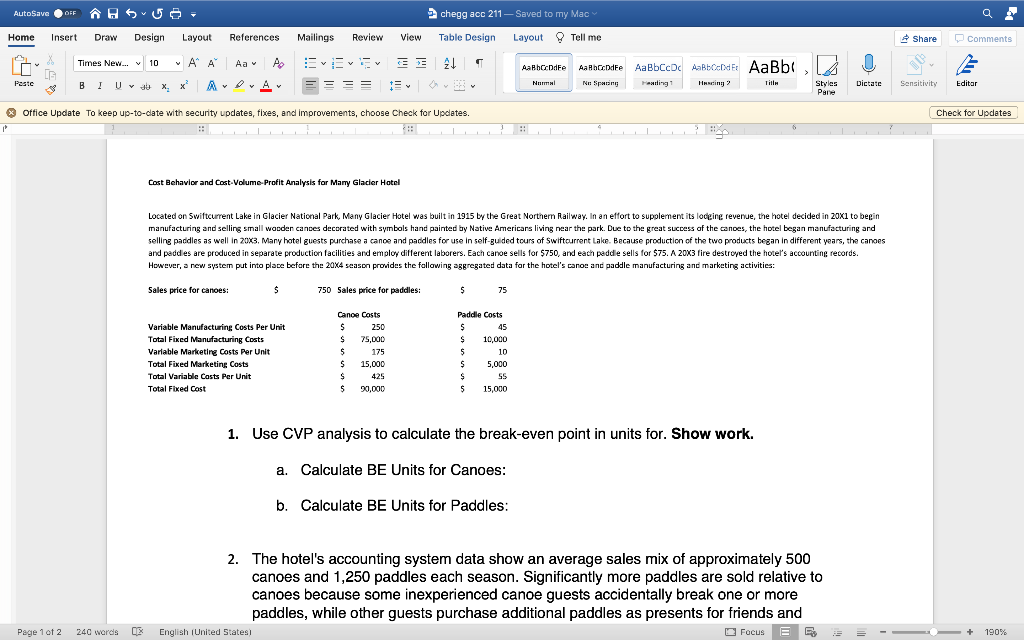This screenshot has height=640, width=1024.
Task: Apply the Title style
Action: pos(771,72)
